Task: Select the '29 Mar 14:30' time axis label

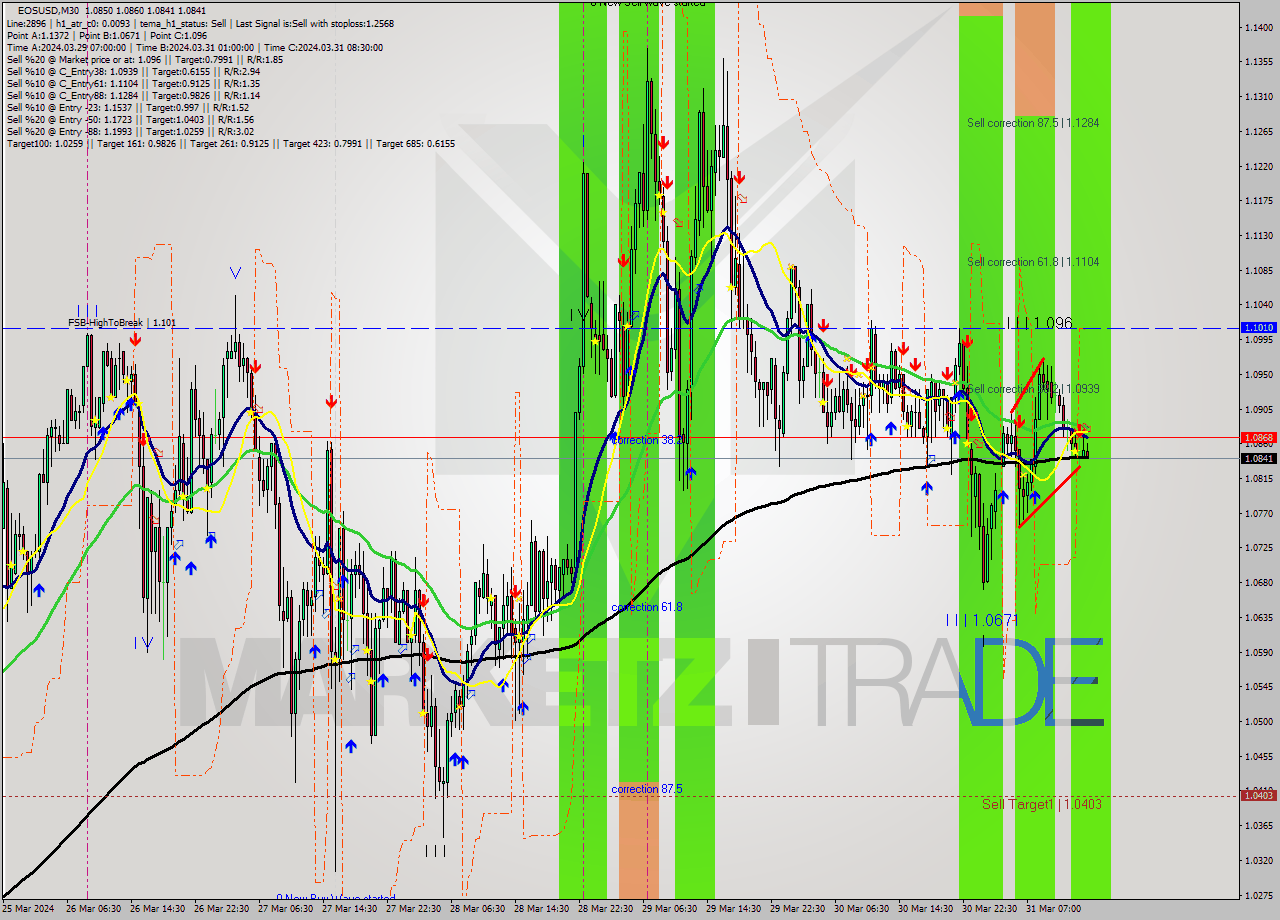Action: pyautogui.click(x=735, y=909)
